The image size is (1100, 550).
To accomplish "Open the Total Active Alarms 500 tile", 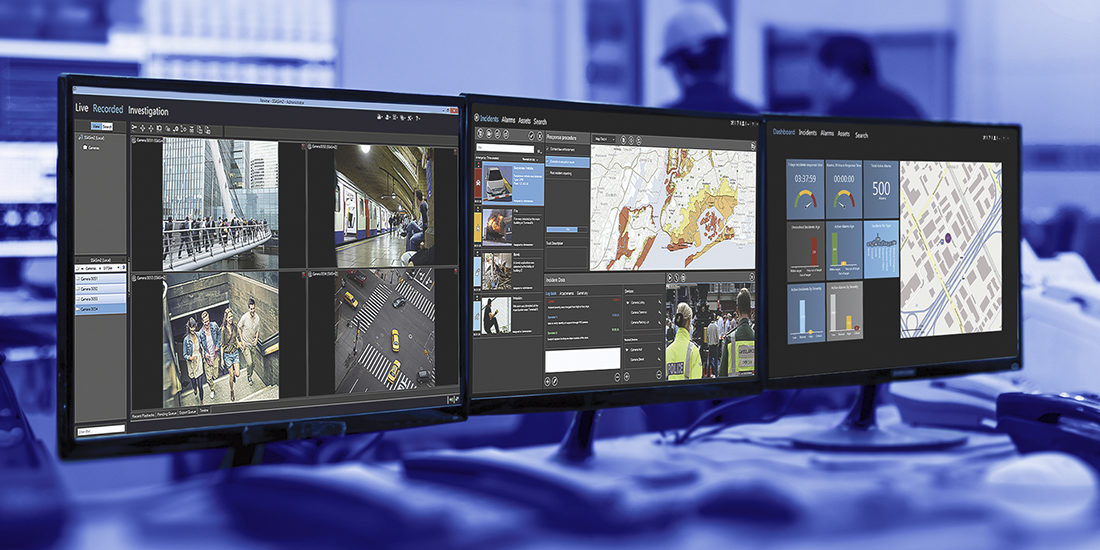I will click(x=880, y=189).
